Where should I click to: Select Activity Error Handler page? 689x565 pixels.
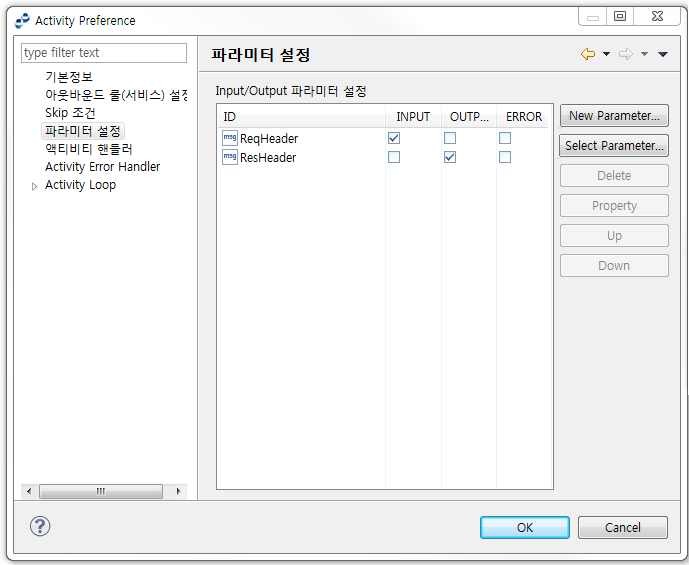click(102, 167)
